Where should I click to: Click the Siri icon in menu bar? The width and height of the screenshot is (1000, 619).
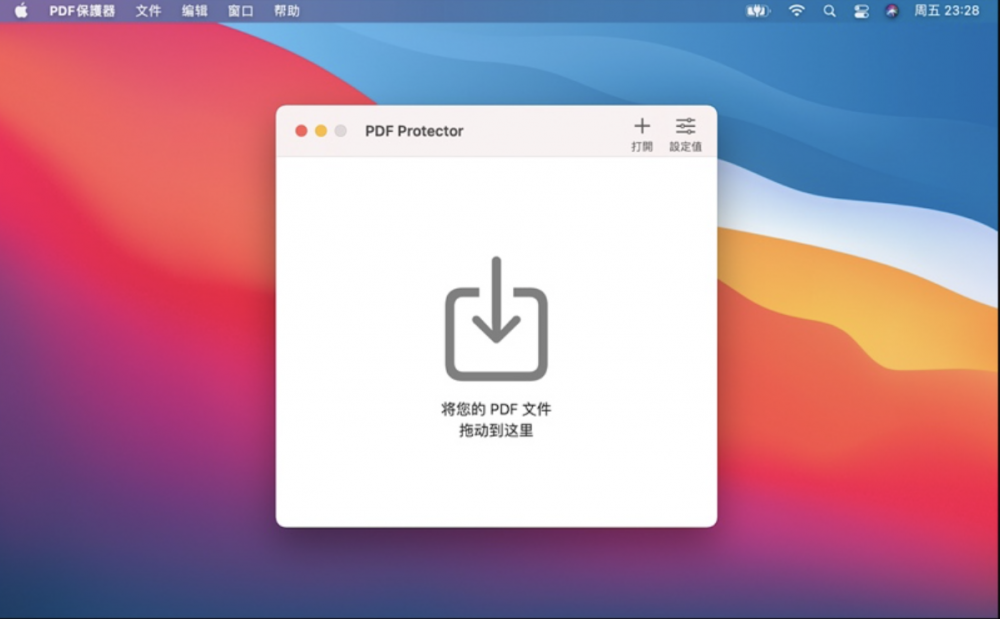(892, 11)
